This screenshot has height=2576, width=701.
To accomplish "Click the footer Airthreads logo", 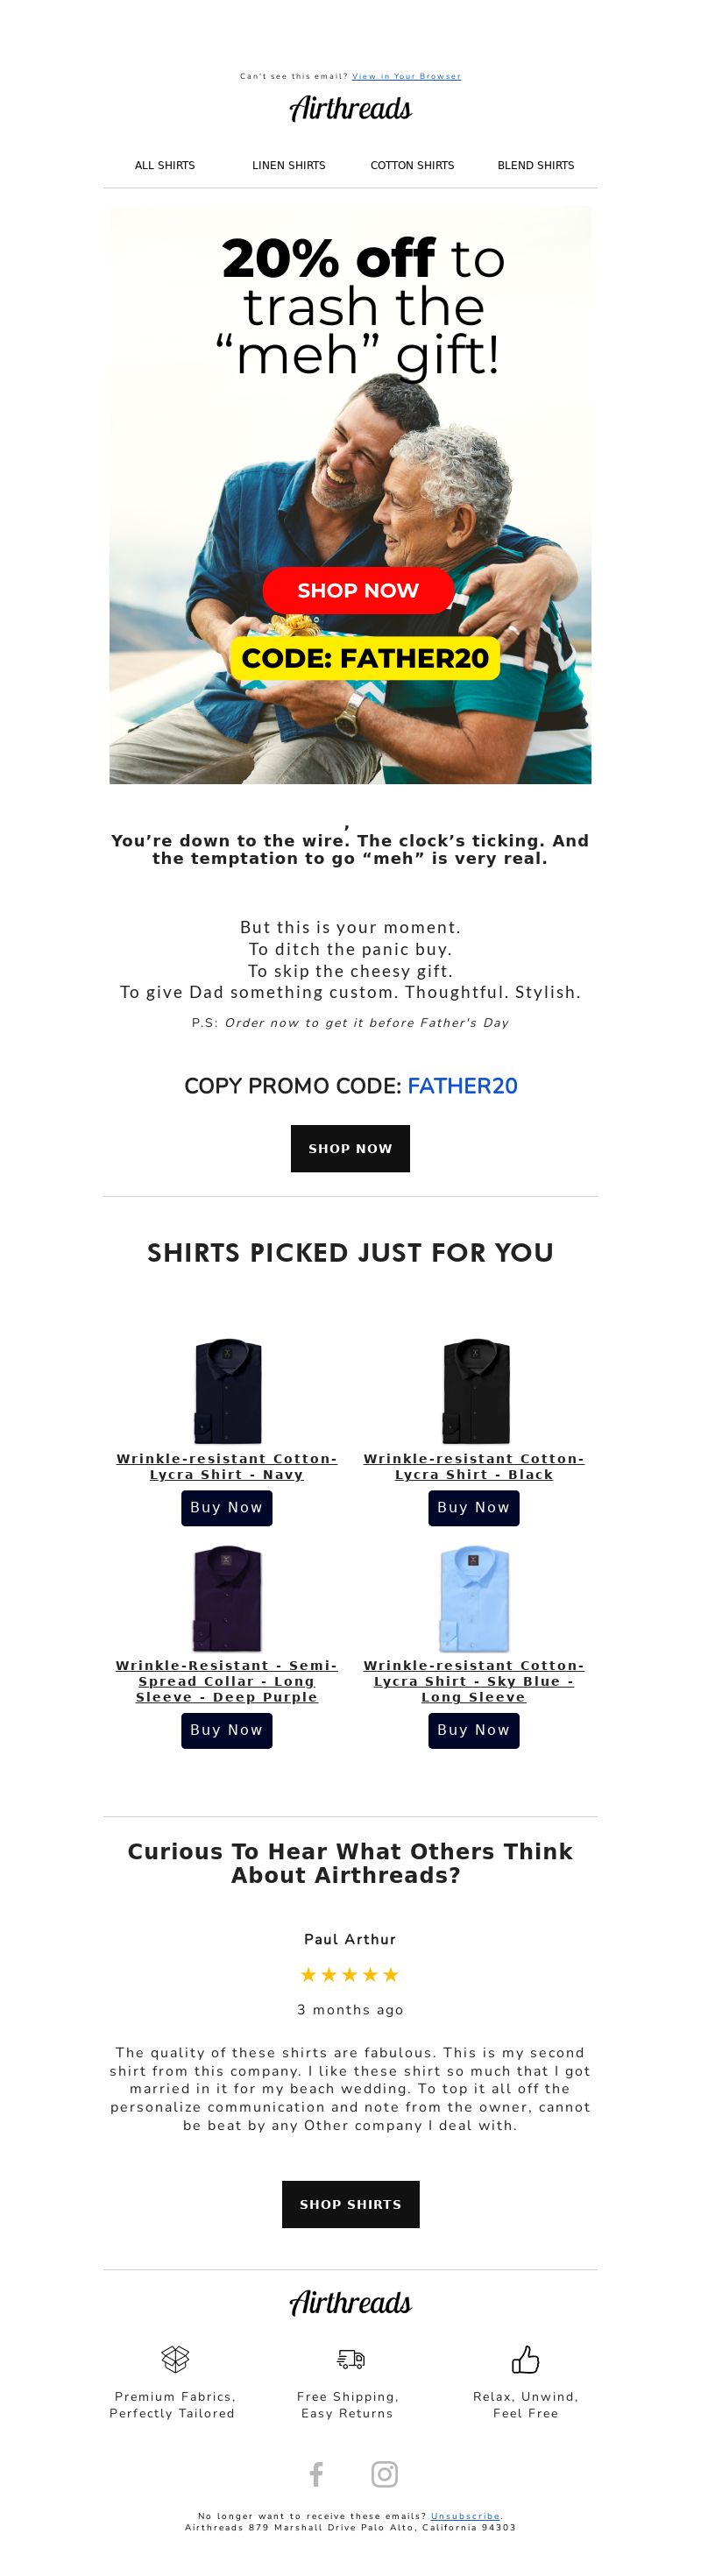I will (350, 2304).
